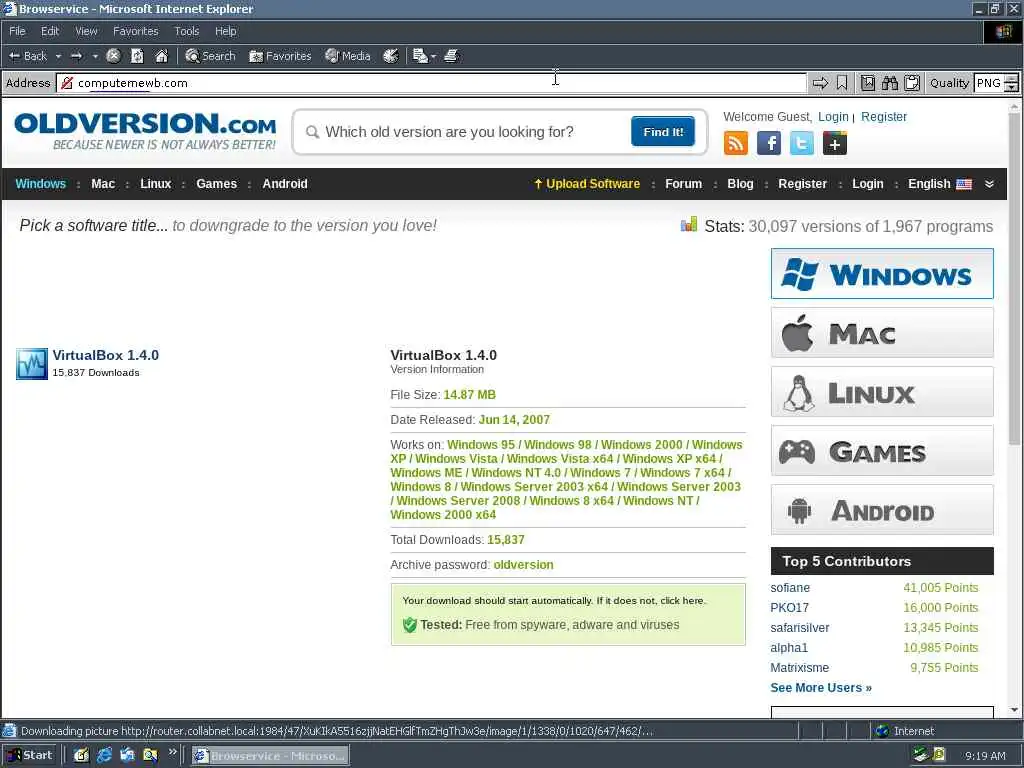This screenshot has width=1024, height=768.
Task: Click the clipboard paste icon
Action: point(912,83)
